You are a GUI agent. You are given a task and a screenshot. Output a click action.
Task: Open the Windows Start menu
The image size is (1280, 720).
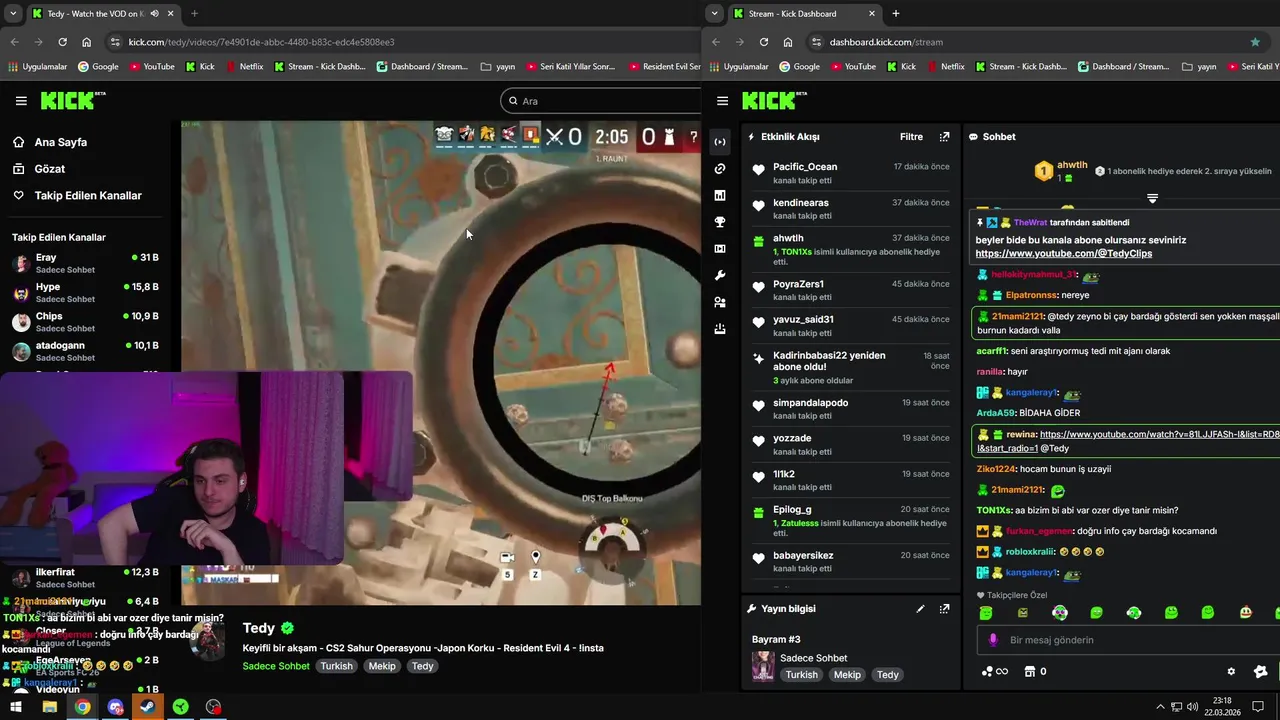[x=16, y=707]
